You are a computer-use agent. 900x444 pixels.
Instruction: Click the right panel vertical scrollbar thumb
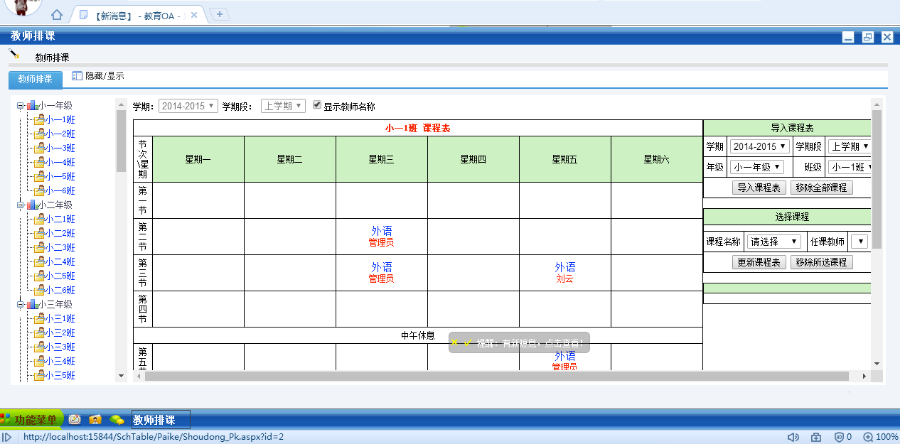876,179
